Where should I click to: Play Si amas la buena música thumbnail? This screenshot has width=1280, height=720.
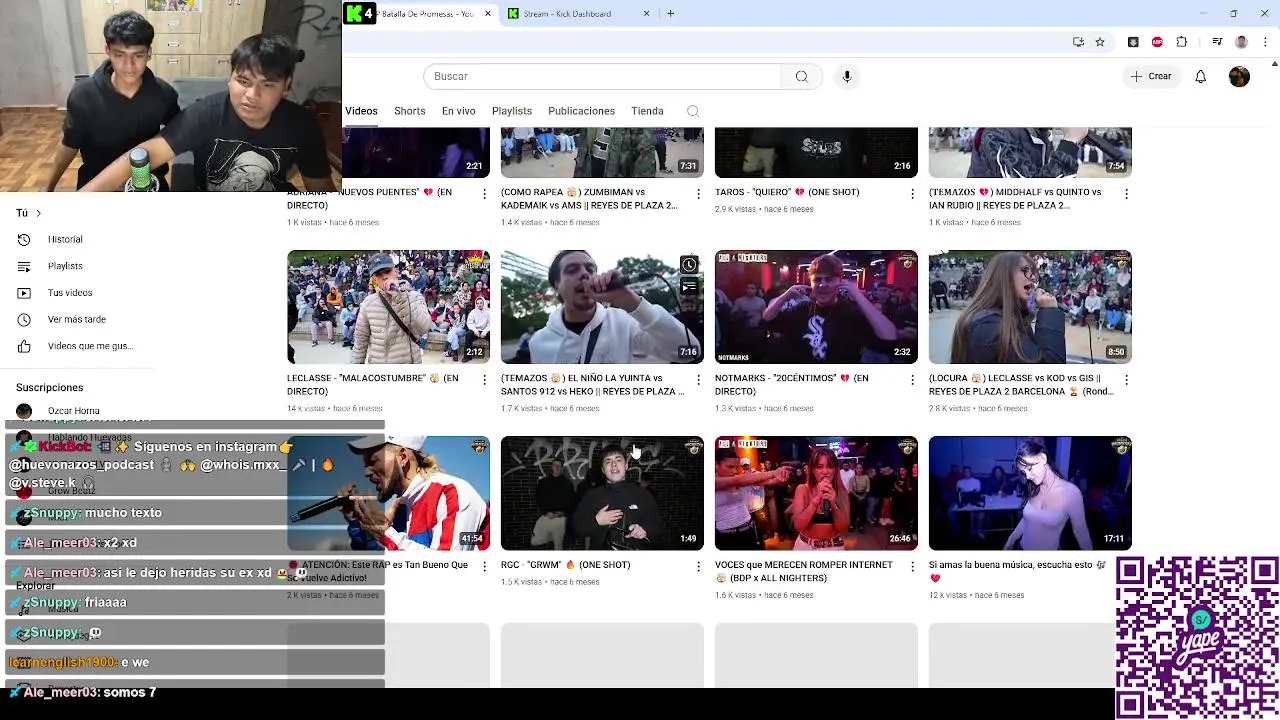click(1030, 493)
